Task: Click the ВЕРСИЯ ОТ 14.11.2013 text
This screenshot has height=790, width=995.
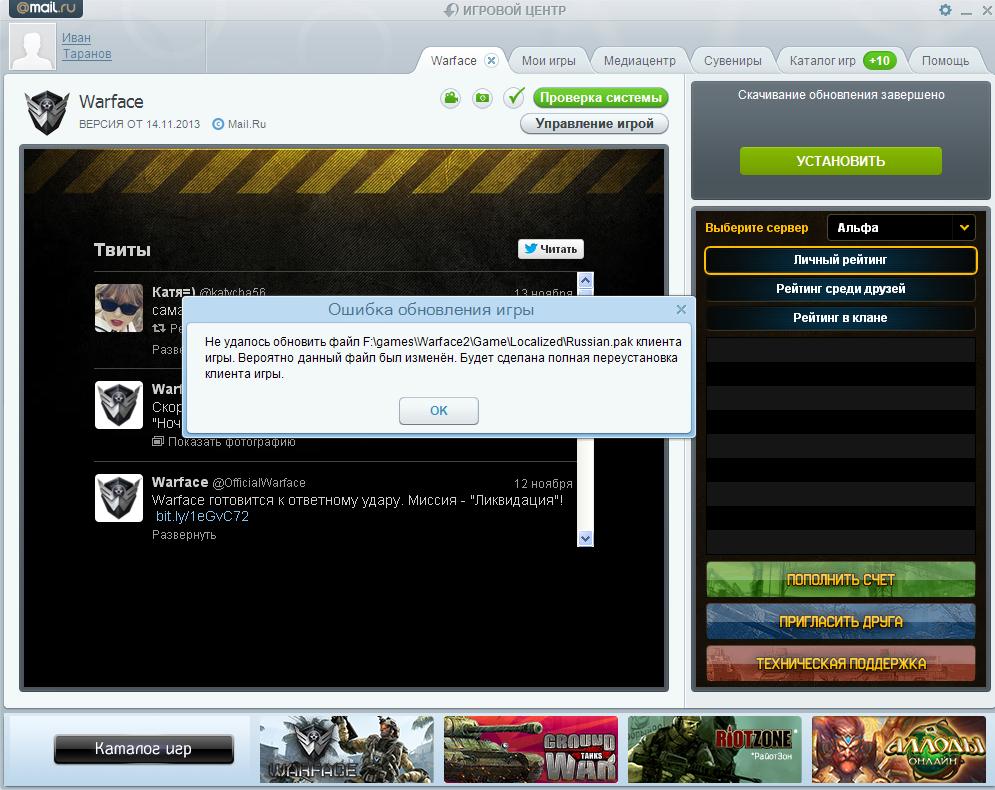Action: [139, 124]
